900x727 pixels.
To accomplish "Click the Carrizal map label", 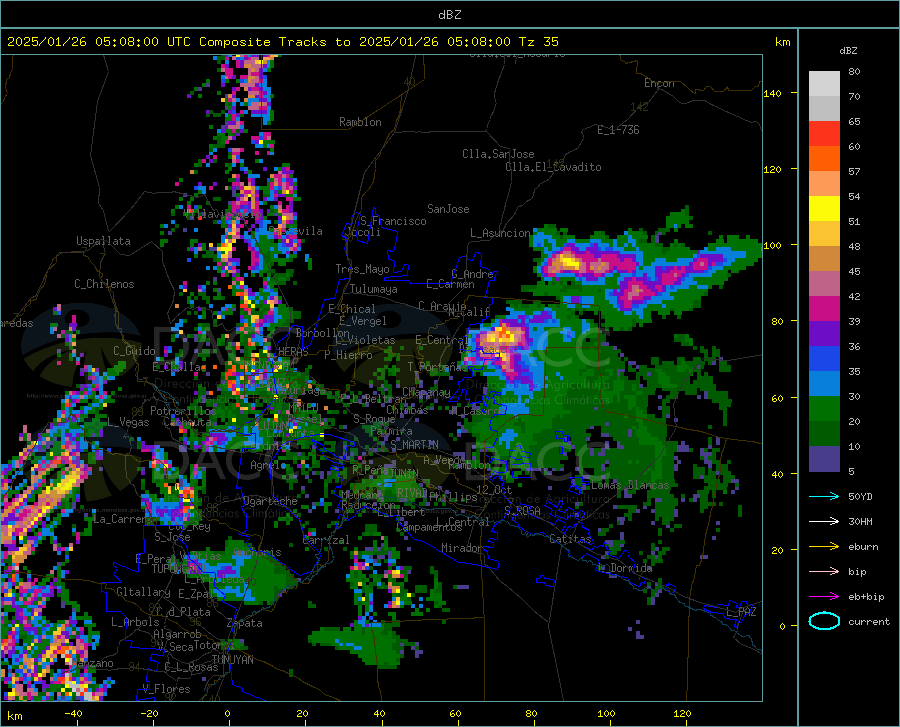I will [325, 540].
